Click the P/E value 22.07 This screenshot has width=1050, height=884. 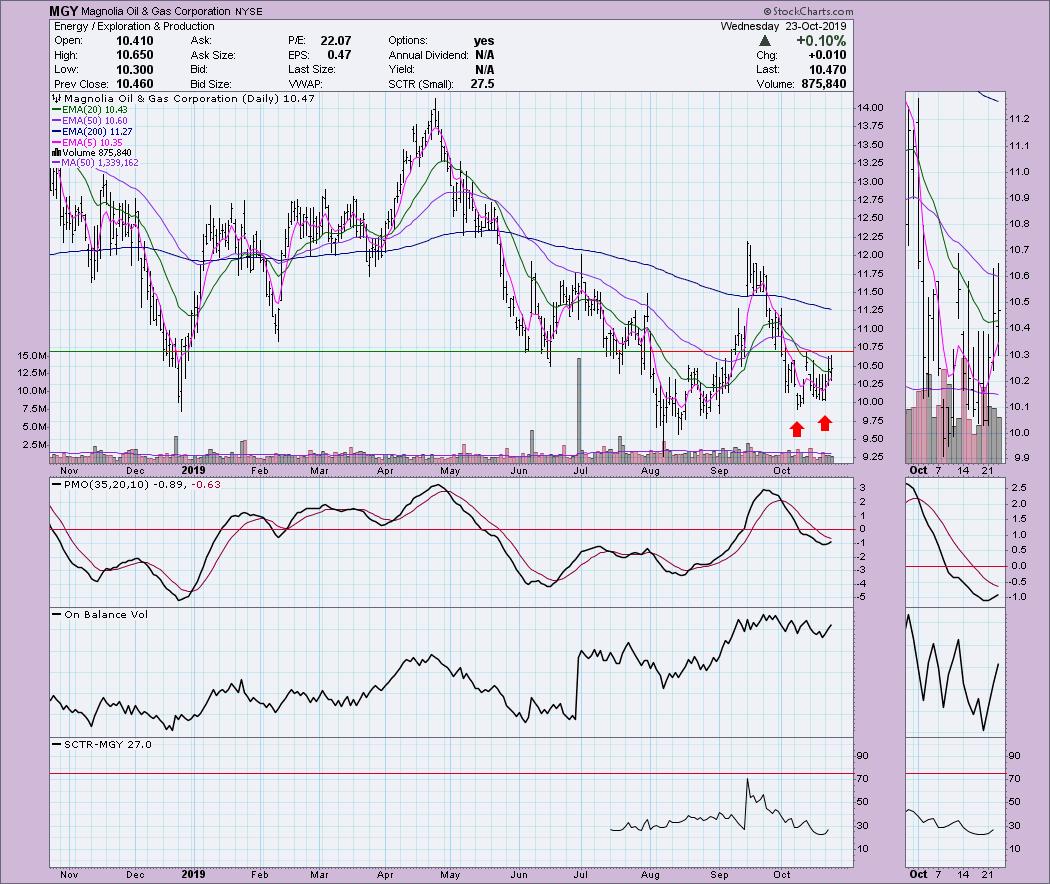click(x=335, y=41)
